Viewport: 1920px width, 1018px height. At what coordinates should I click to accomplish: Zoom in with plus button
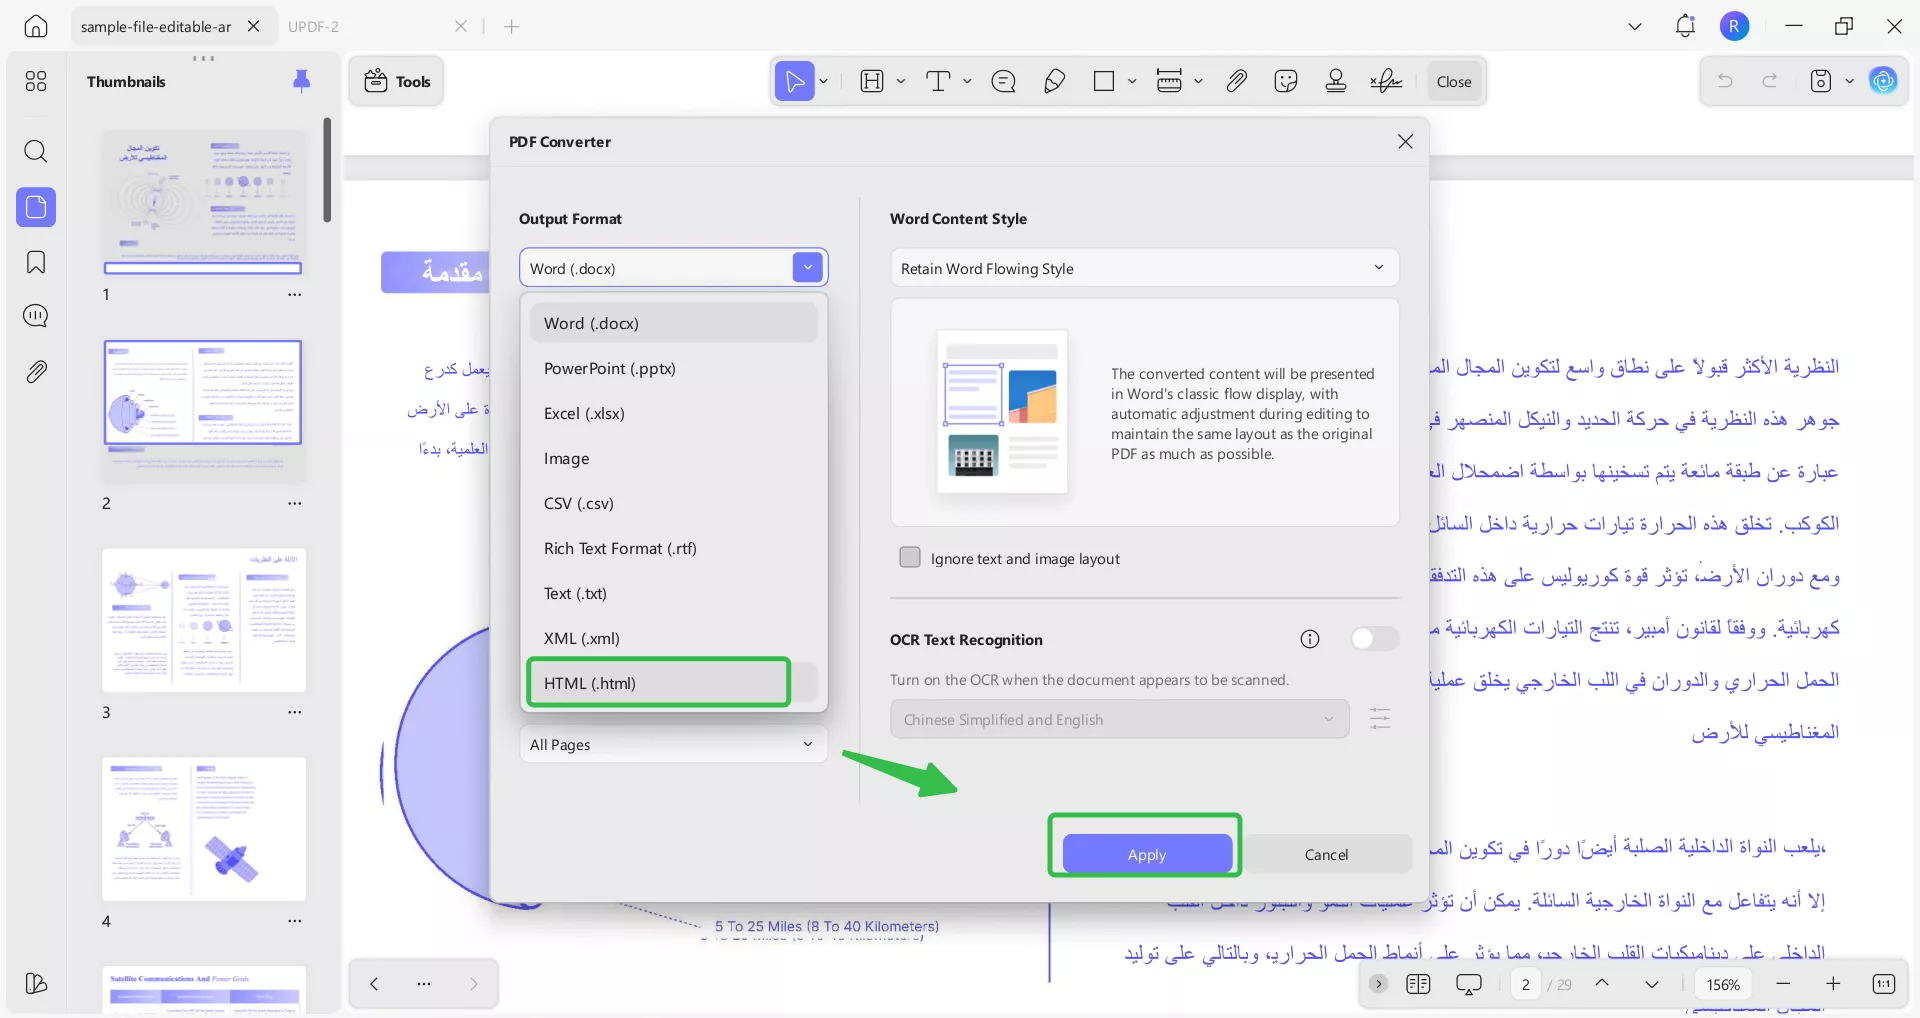[1833, 984]
